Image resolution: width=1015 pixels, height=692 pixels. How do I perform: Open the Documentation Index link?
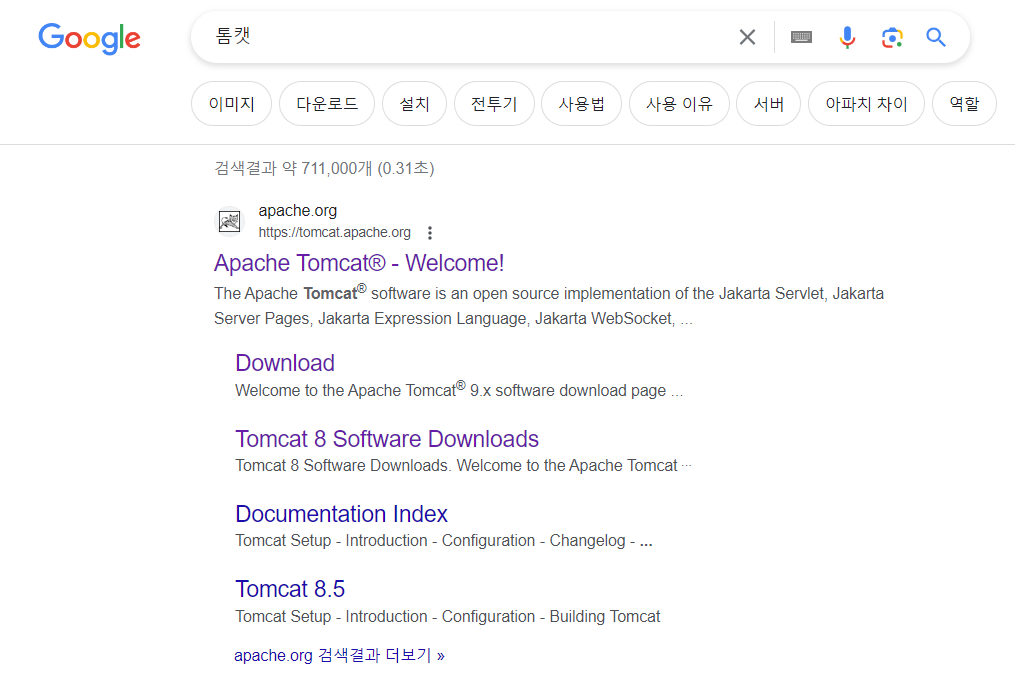coord(341,514)
